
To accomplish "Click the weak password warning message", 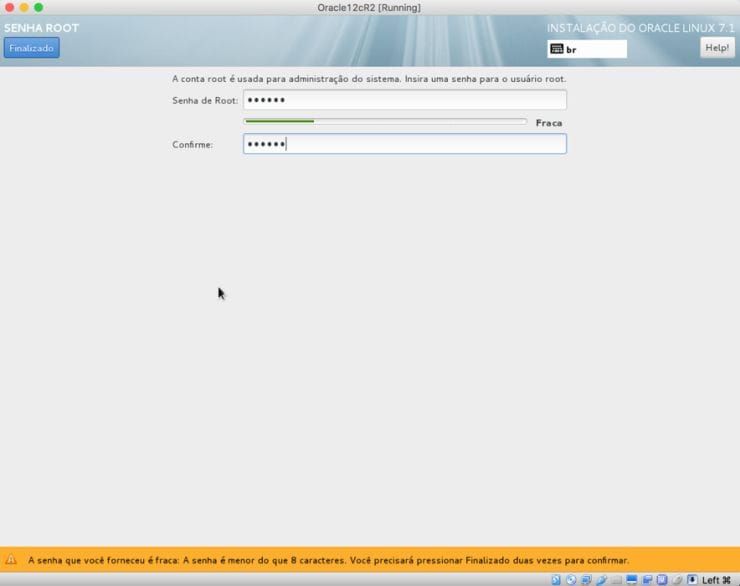I will point(328,561).
